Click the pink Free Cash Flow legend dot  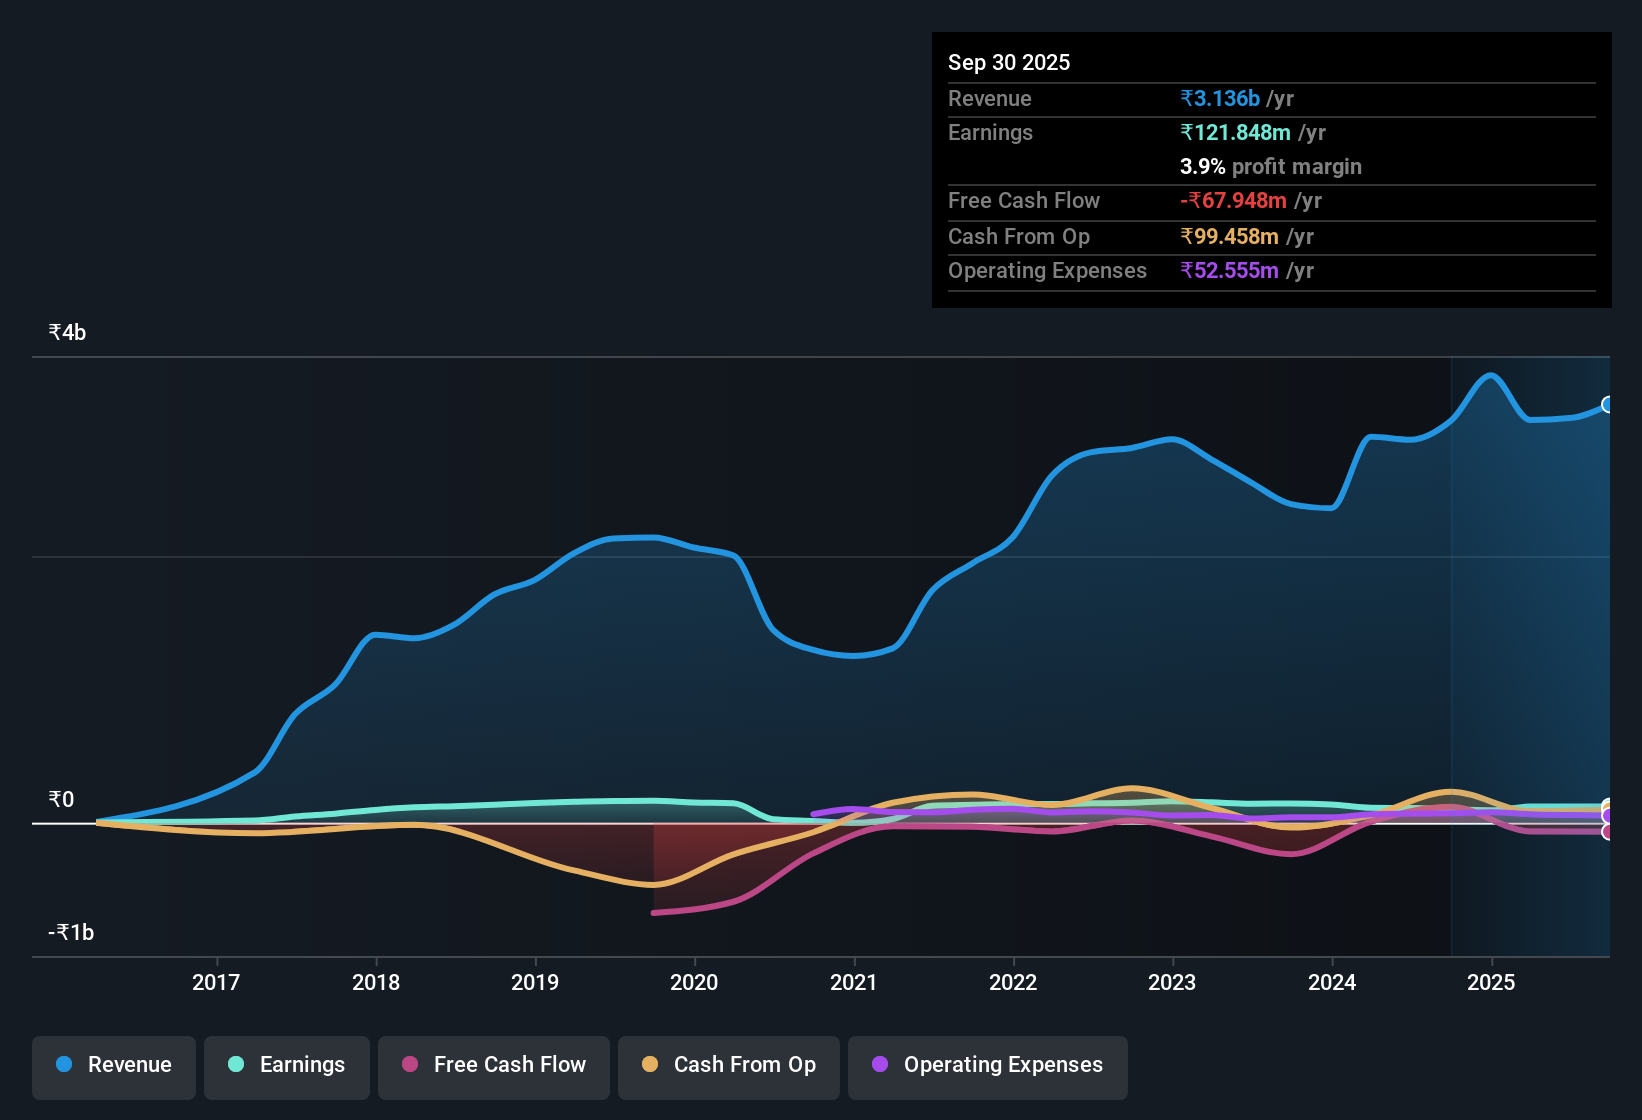[x=409, y=1065]
